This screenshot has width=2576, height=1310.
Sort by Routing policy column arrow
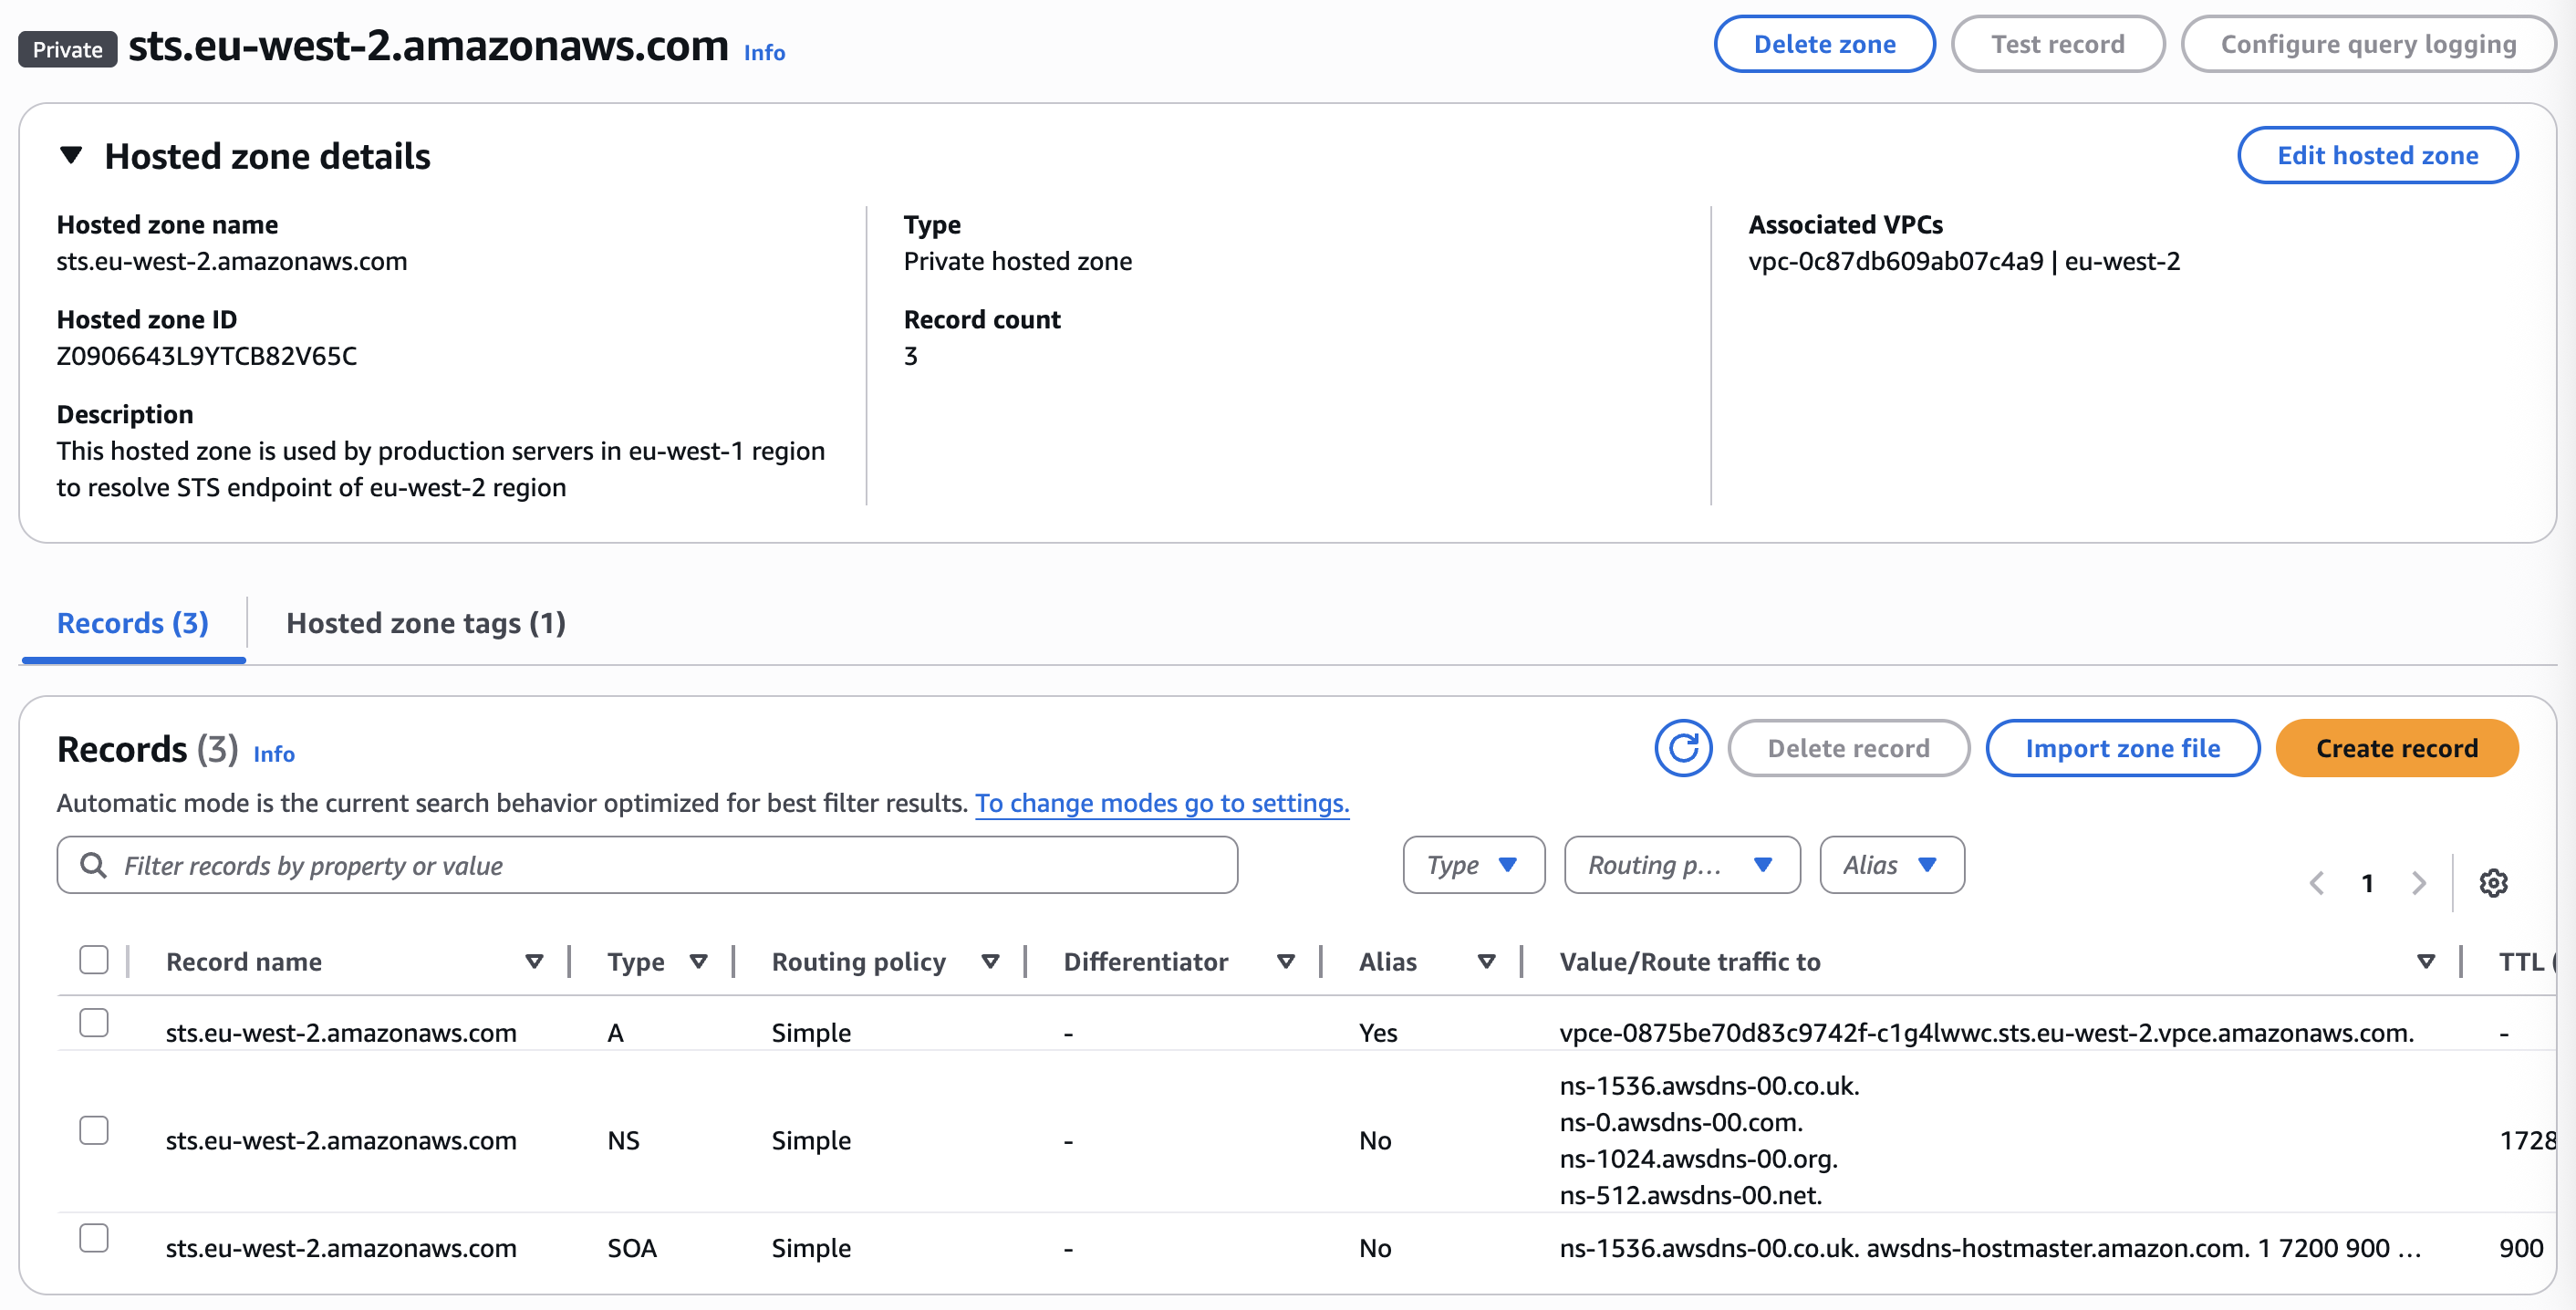pyautogui.click(x=990, y=961)
